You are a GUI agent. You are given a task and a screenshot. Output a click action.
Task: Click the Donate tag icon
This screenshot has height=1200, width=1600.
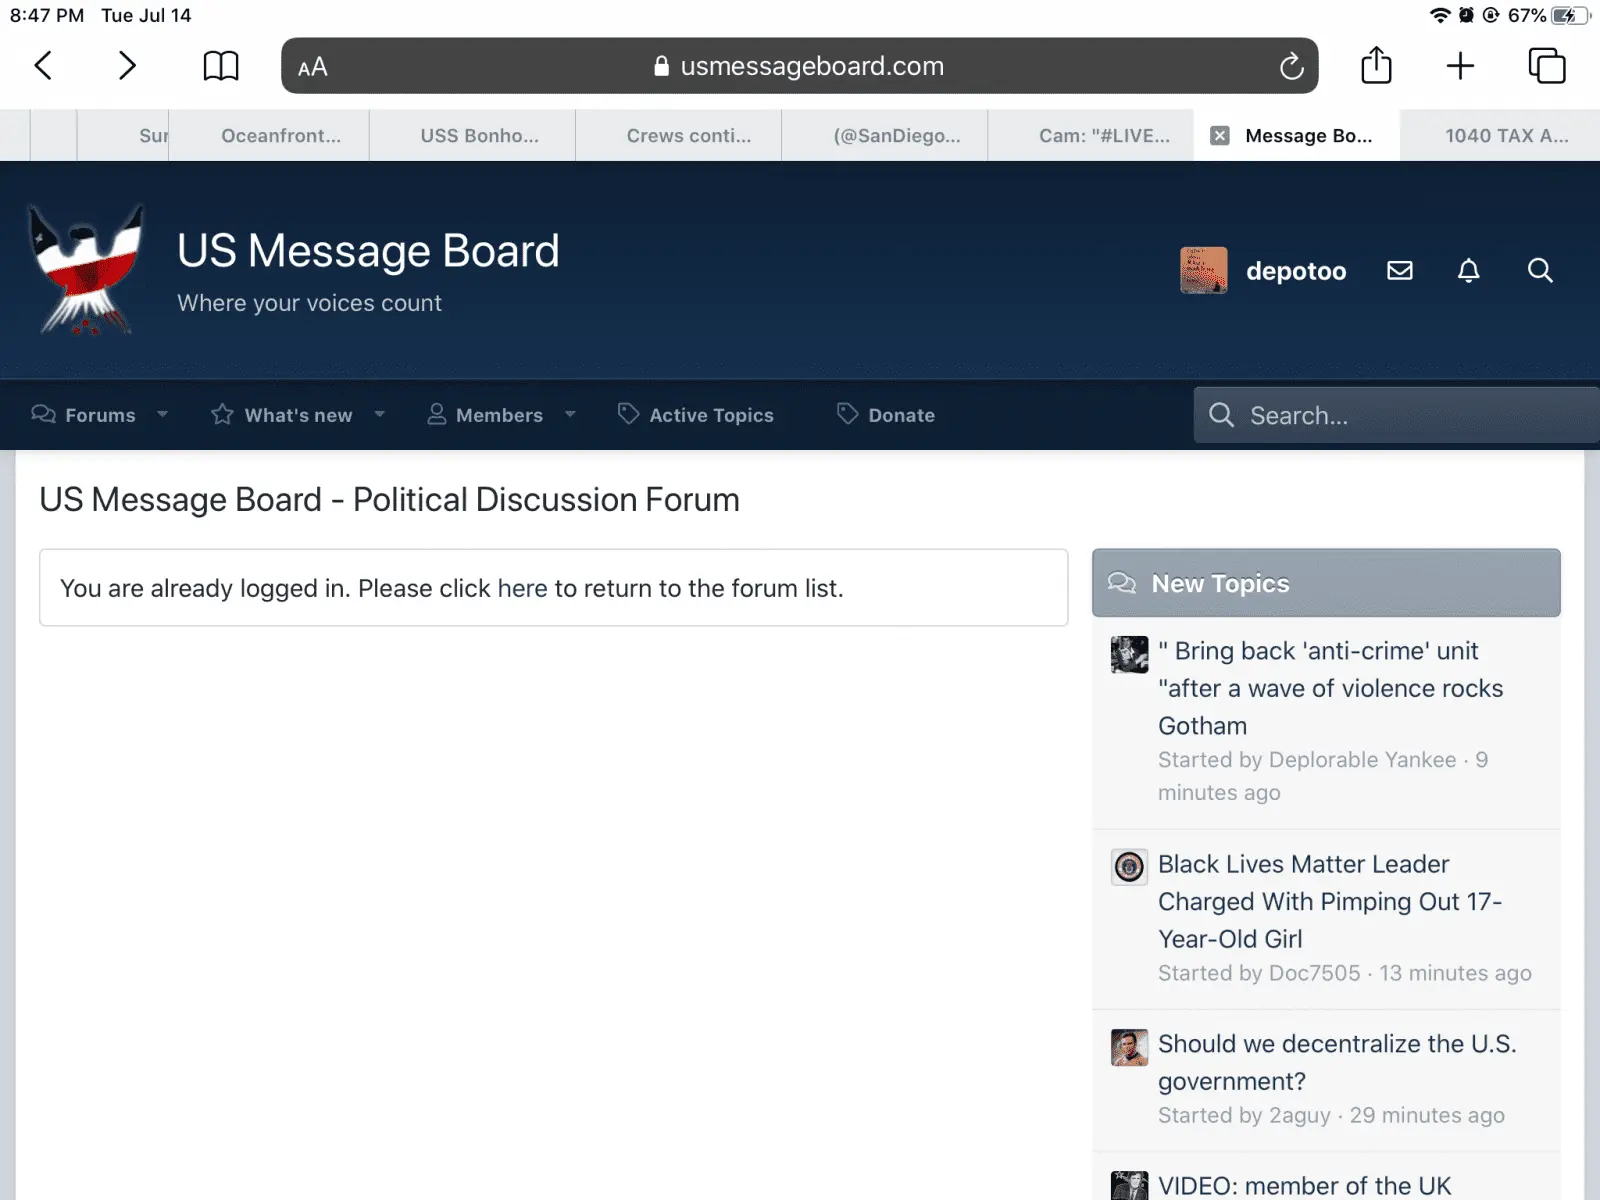[x=847, y=414]
